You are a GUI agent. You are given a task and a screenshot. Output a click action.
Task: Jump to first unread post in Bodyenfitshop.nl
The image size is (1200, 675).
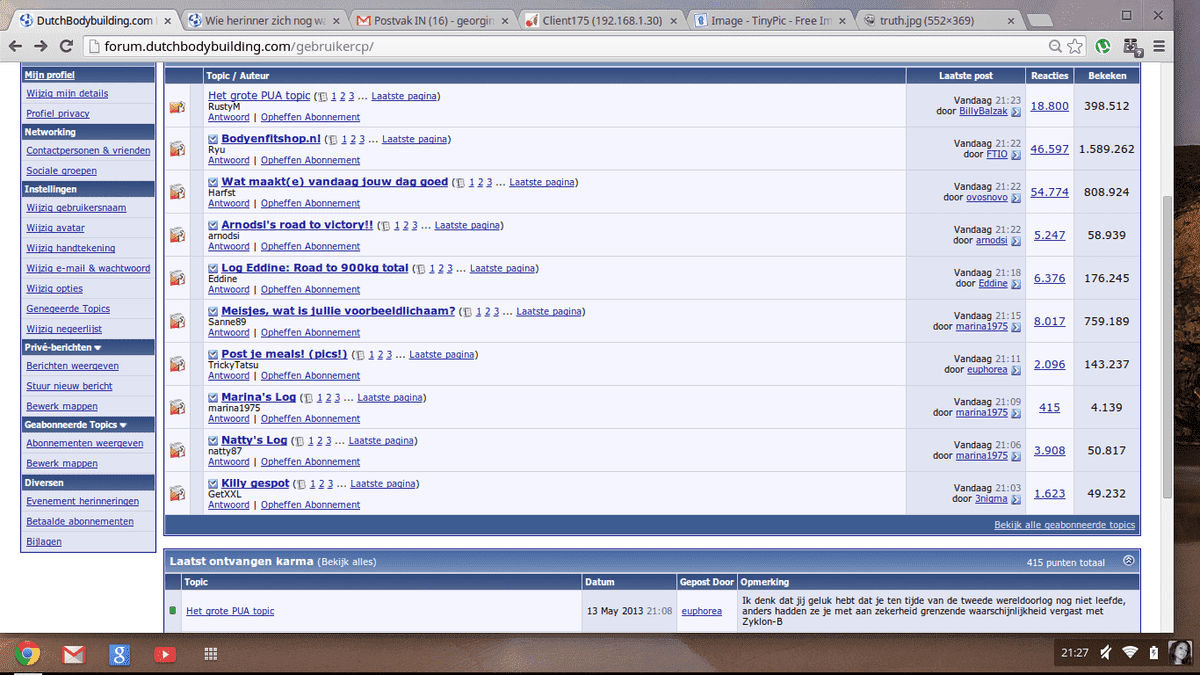click(x=213, y=139)
